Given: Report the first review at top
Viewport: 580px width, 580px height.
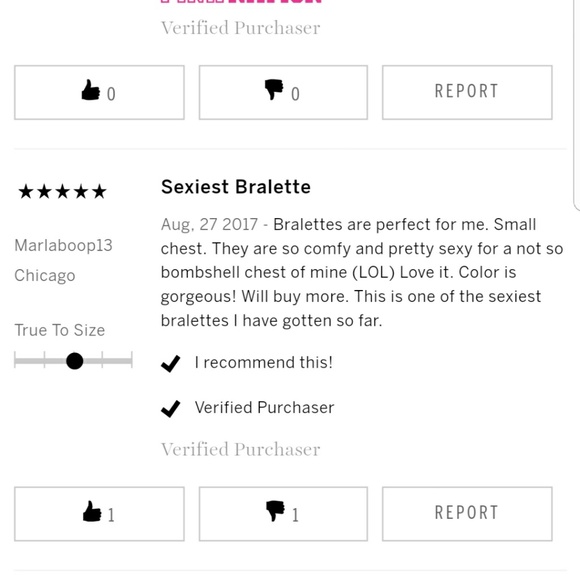Looking at the screenshot, I should point(467,92).
